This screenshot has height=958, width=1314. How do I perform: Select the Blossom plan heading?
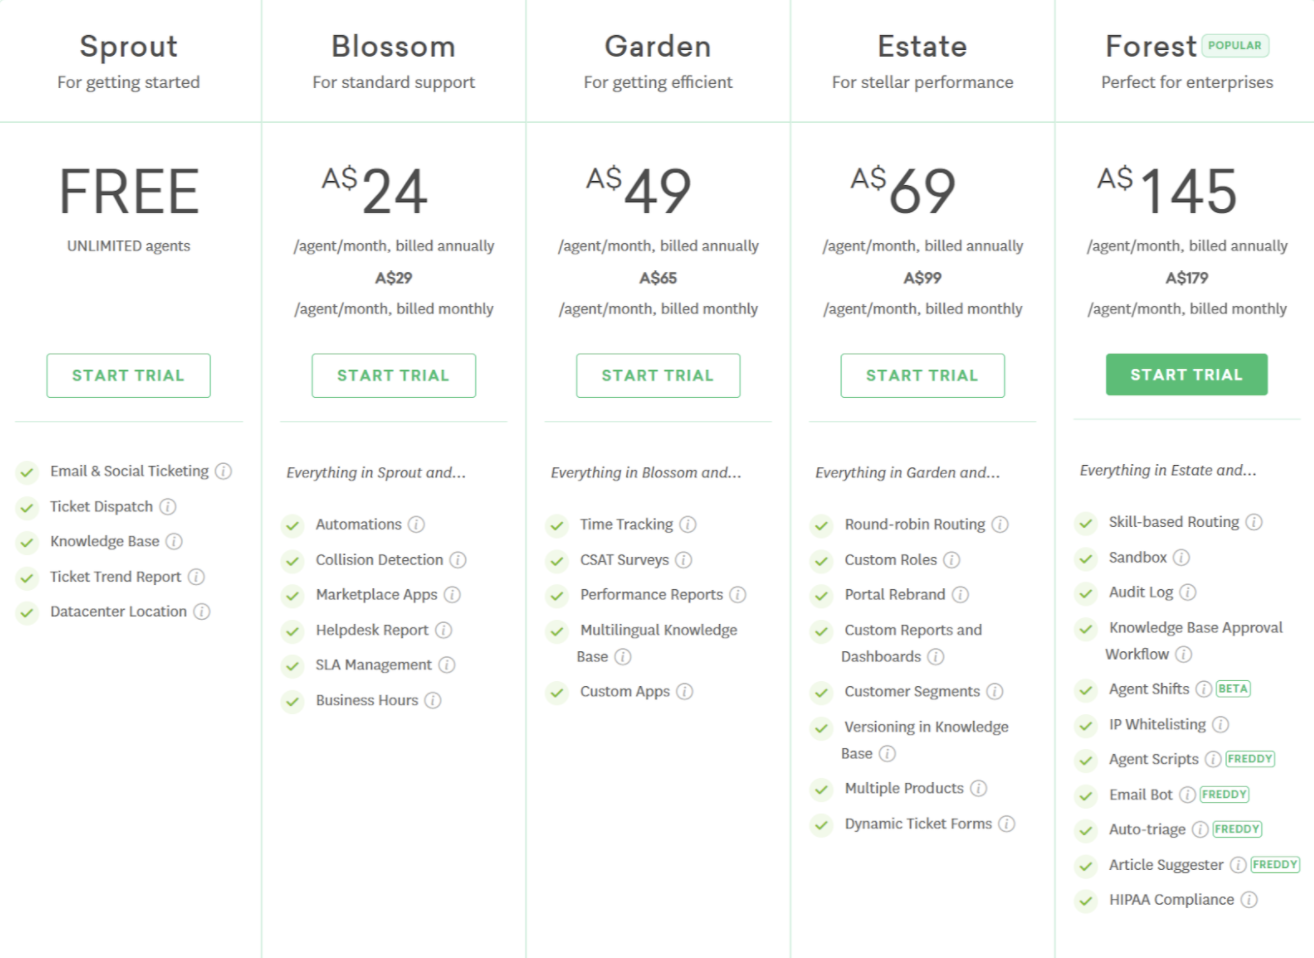point(393,46)
